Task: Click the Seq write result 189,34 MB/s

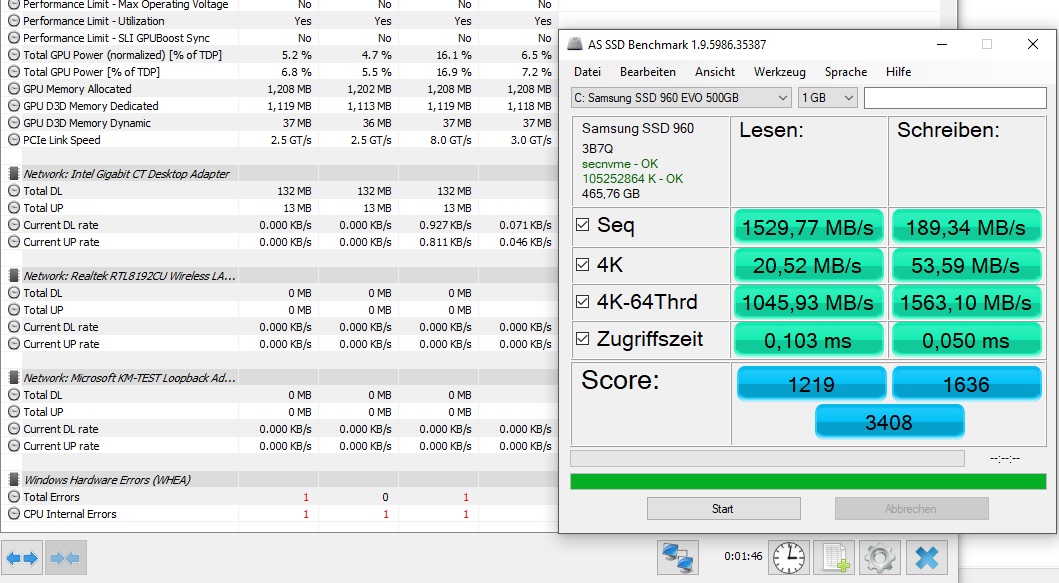Action: 966,228
